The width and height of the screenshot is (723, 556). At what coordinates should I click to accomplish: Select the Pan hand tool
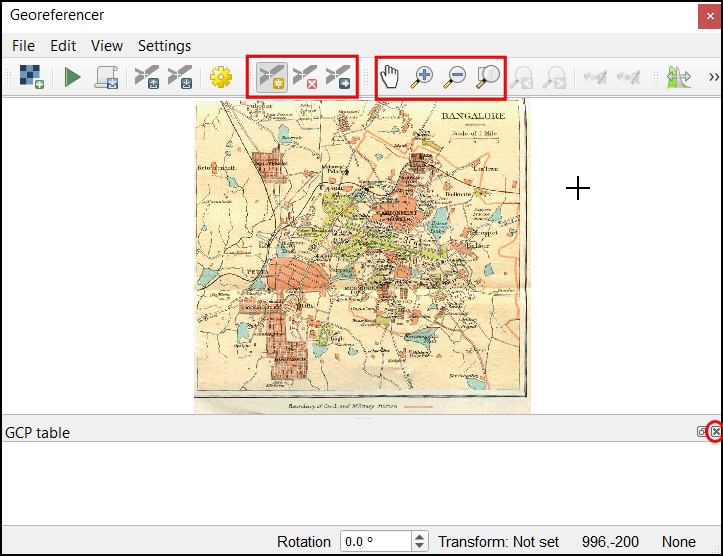pos(390,77)
